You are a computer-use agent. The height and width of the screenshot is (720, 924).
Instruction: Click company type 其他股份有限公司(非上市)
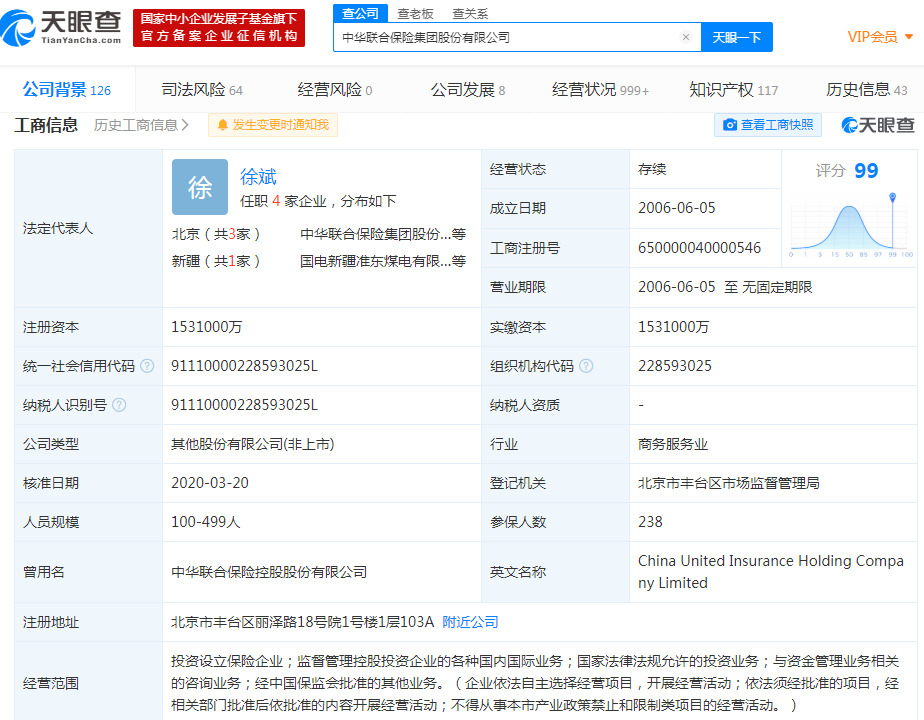(x=252, y=444)
